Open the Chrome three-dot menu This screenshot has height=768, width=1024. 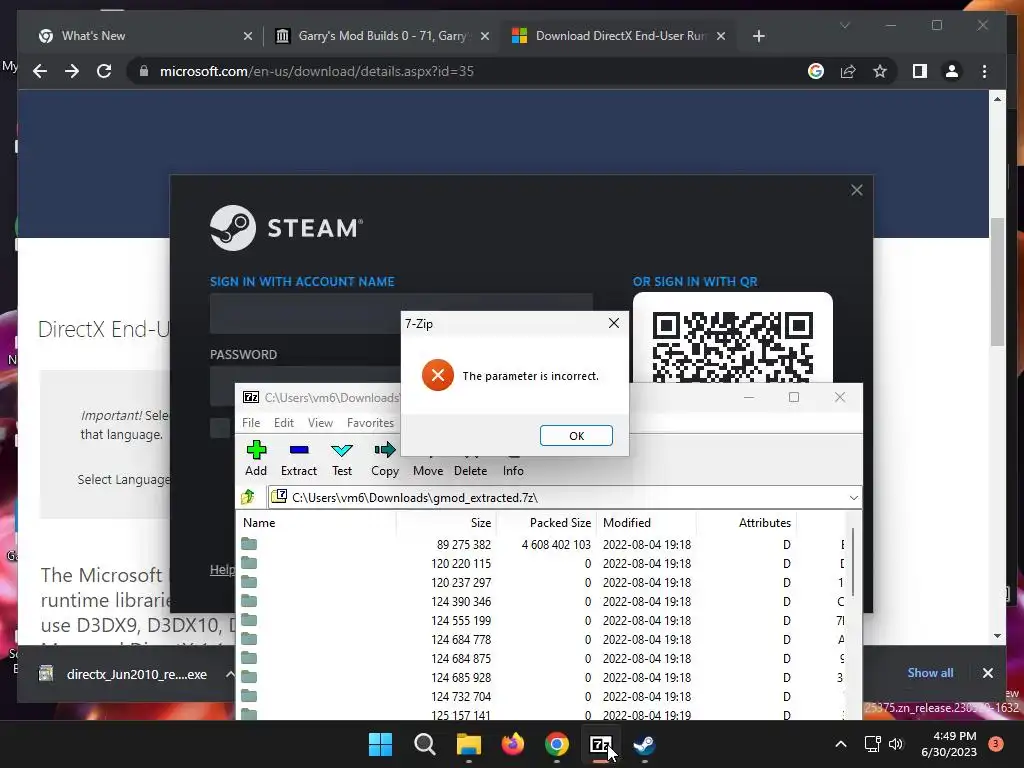[x=984, y=71]
